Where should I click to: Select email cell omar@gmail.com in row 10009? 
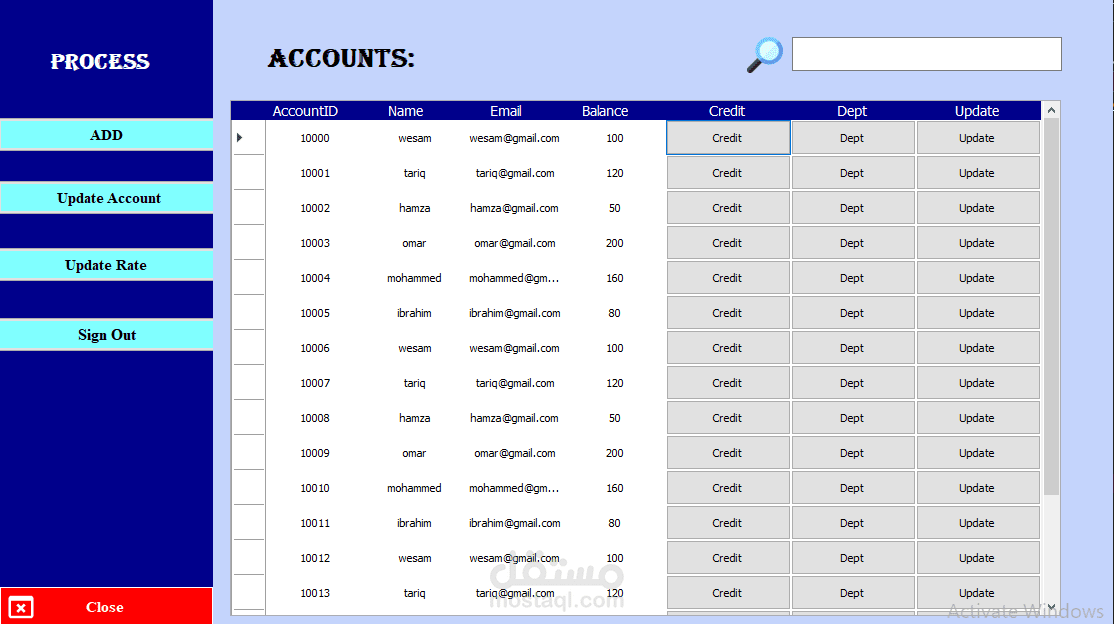pos(514,453)
